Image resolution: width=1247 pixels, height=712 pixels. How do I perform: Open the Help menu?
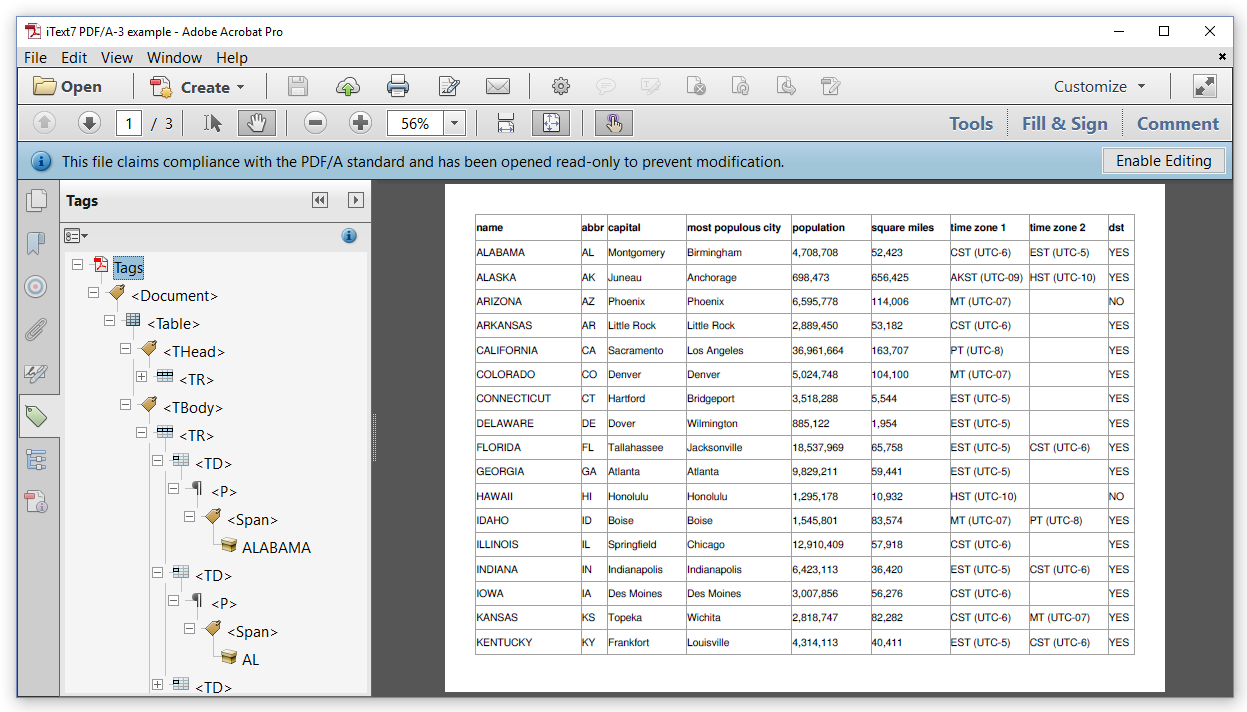click(x=232, y=58)
